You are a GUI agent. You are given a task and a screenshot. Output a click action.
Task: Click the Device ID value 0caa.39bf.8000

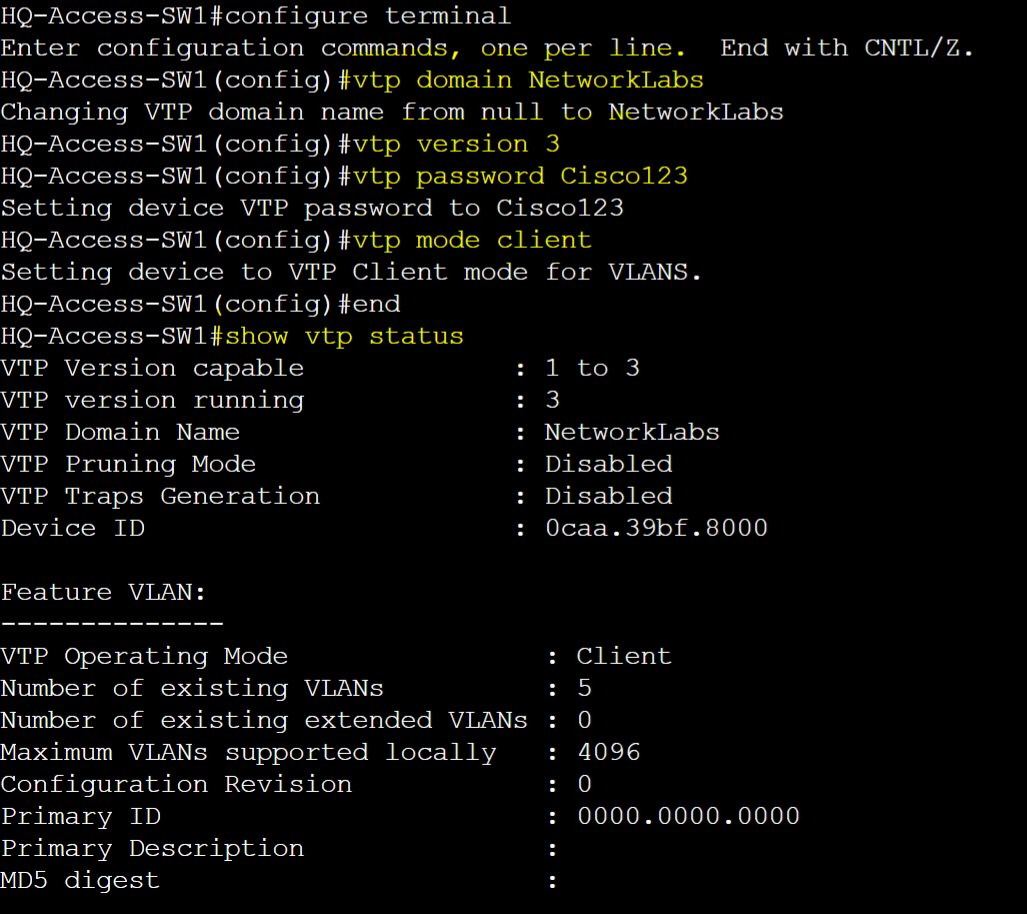pyautogui.click(x=656, y=528)
